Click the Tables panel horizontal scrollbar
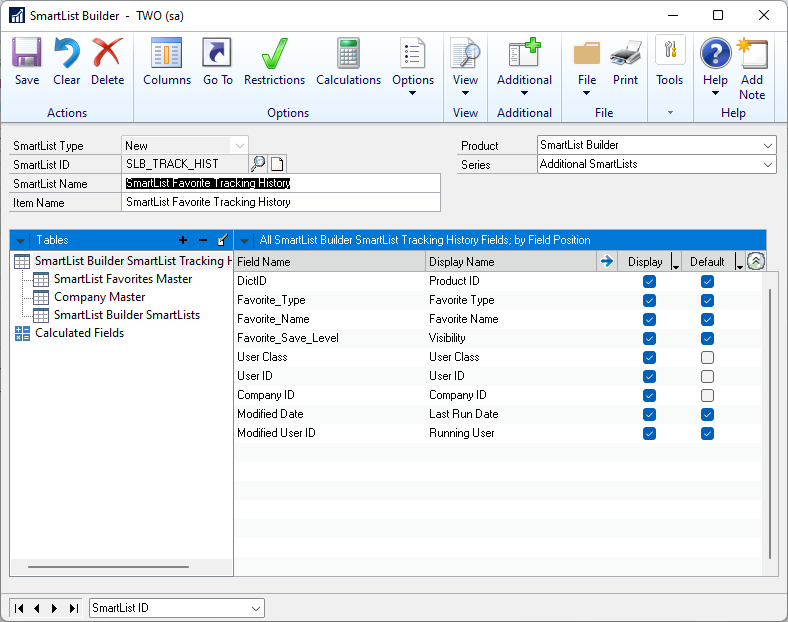788x622 pixels. tap(108, 567)
